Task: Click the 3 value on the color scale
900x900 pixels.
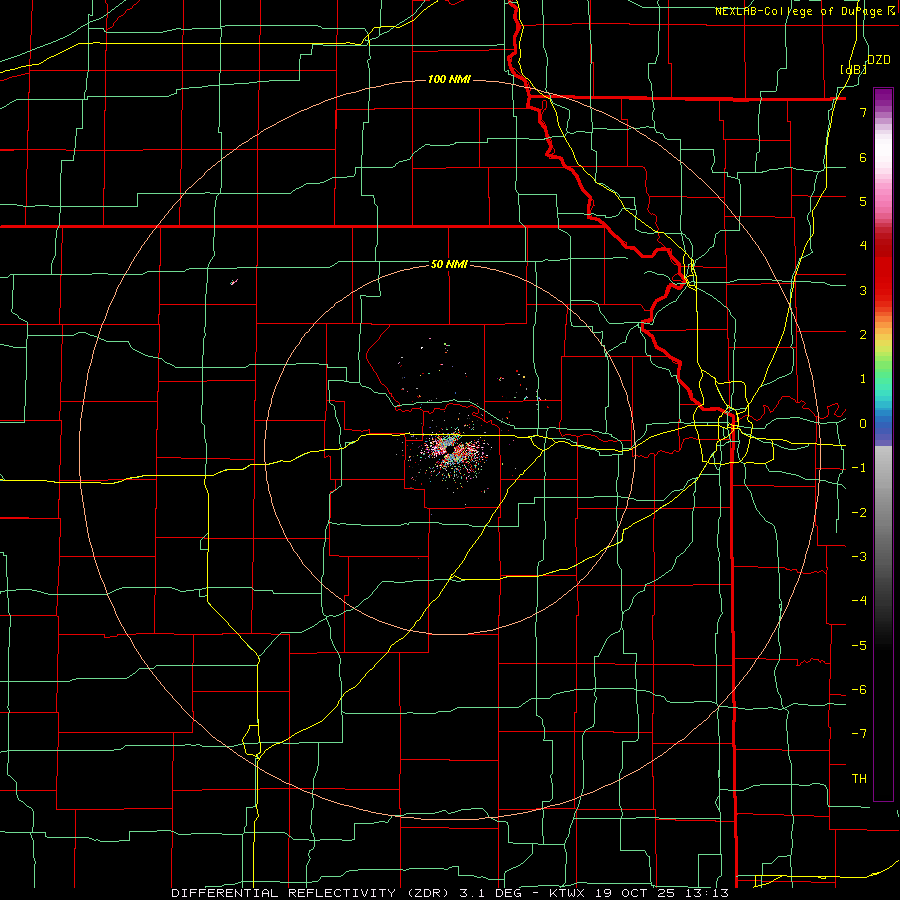Action: [x=863, y=290]
